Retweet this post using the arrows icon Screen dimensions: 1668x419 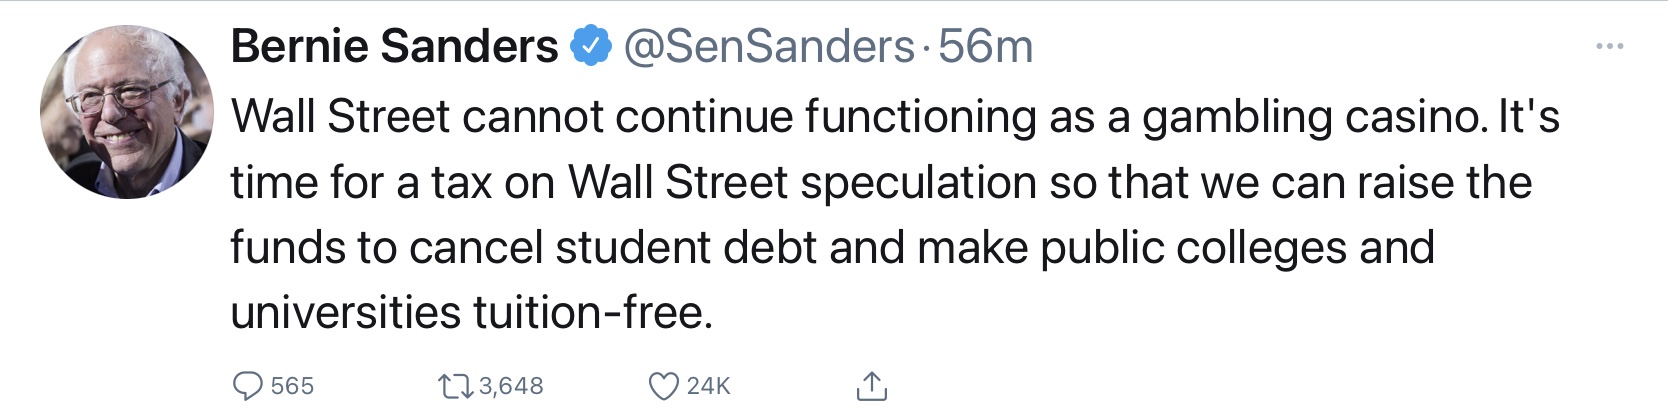coord(455,386)
